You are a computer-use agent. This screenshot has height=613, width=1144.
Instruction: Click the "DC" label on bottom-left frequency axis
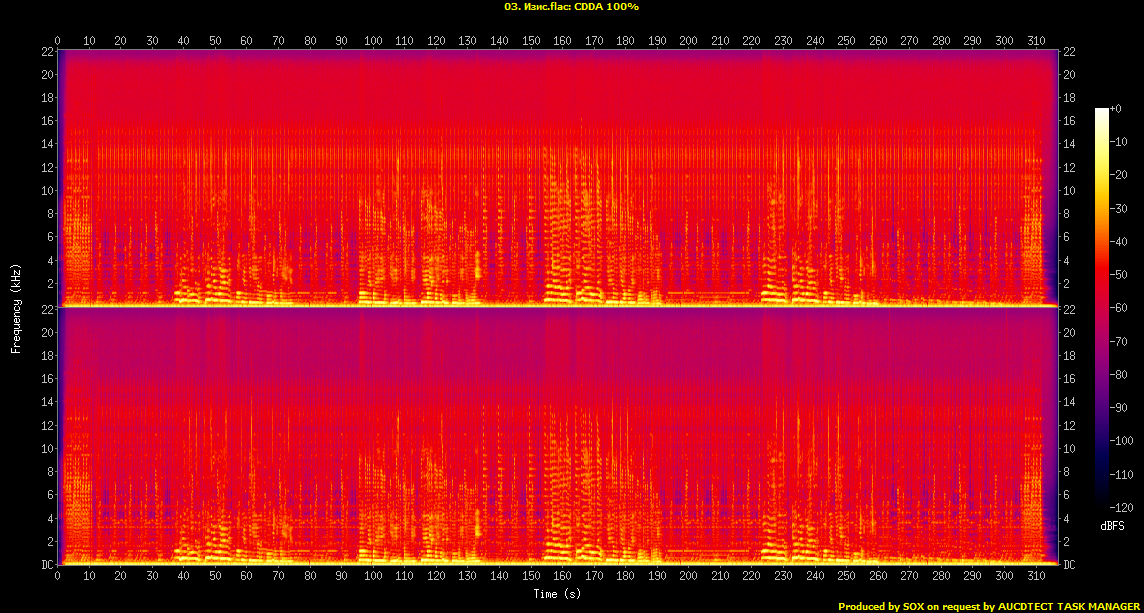point(46,565)
